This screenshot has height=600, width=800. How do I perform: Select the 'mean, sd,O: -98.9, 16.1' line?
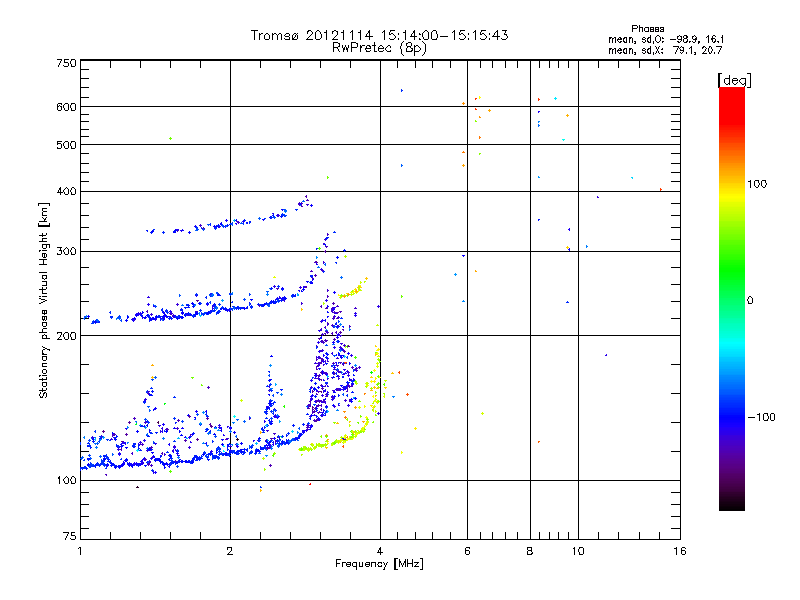pos(666,39)
